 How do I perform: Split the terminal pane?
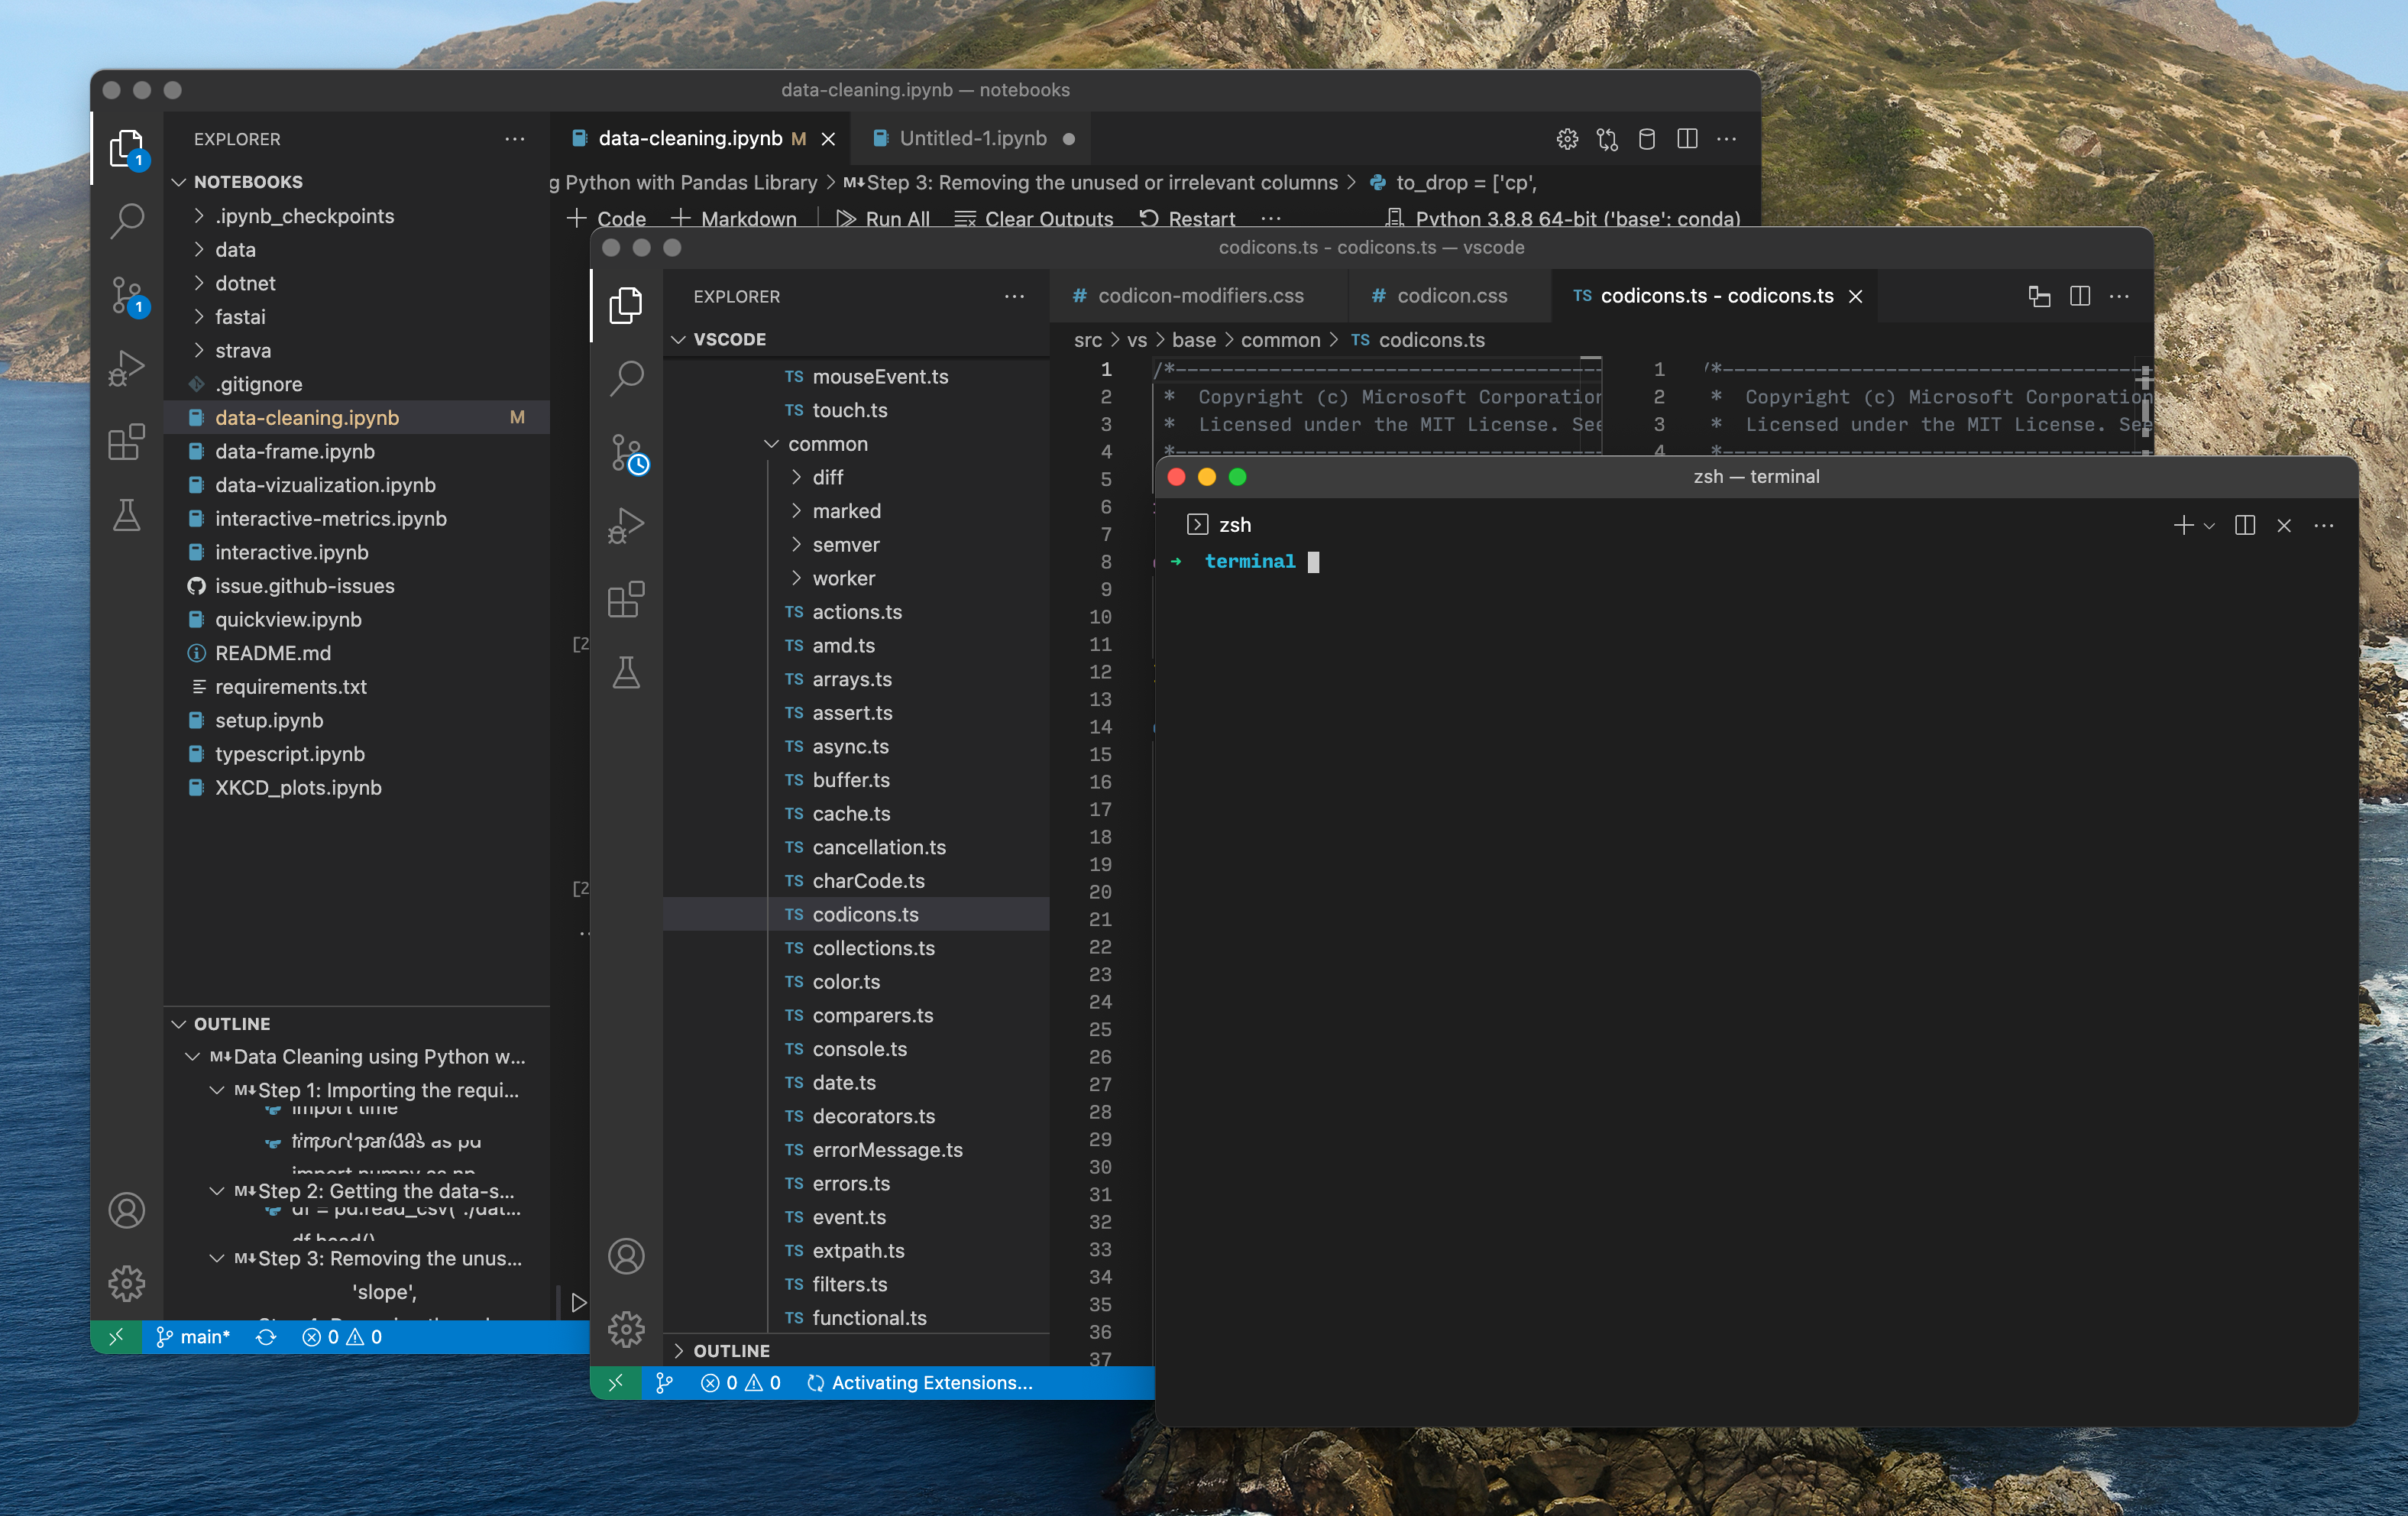(x=2244, y=525)
